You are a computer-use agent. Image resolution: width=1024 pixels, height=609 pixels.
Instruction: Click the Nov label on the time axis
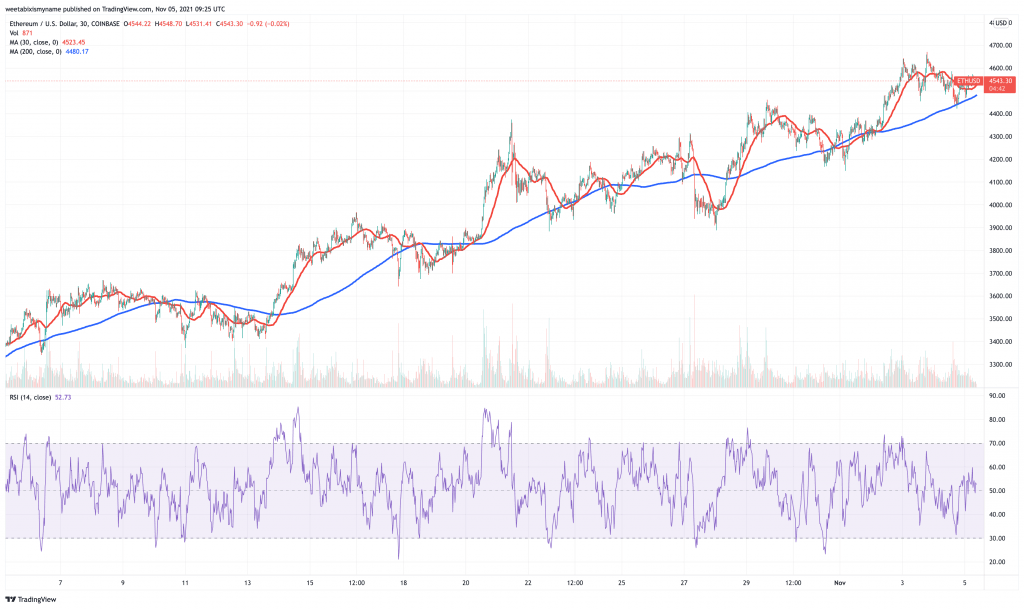840,583
